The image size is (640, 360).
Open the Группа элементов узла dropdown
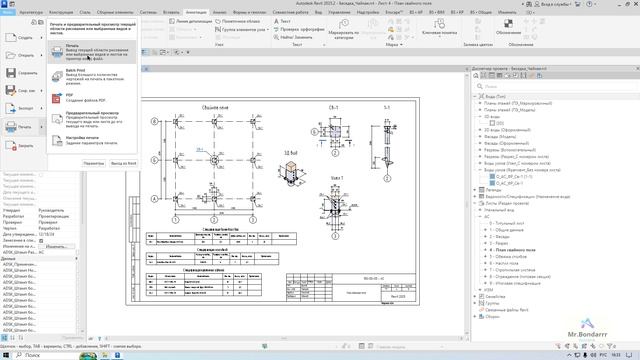(242, 29)
